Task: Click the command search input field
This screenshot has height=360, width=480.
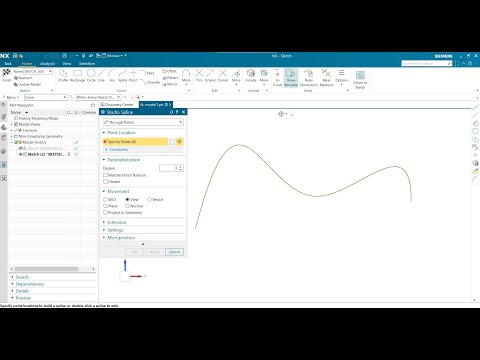Action: pyautogui.click(x=424, y=63)
